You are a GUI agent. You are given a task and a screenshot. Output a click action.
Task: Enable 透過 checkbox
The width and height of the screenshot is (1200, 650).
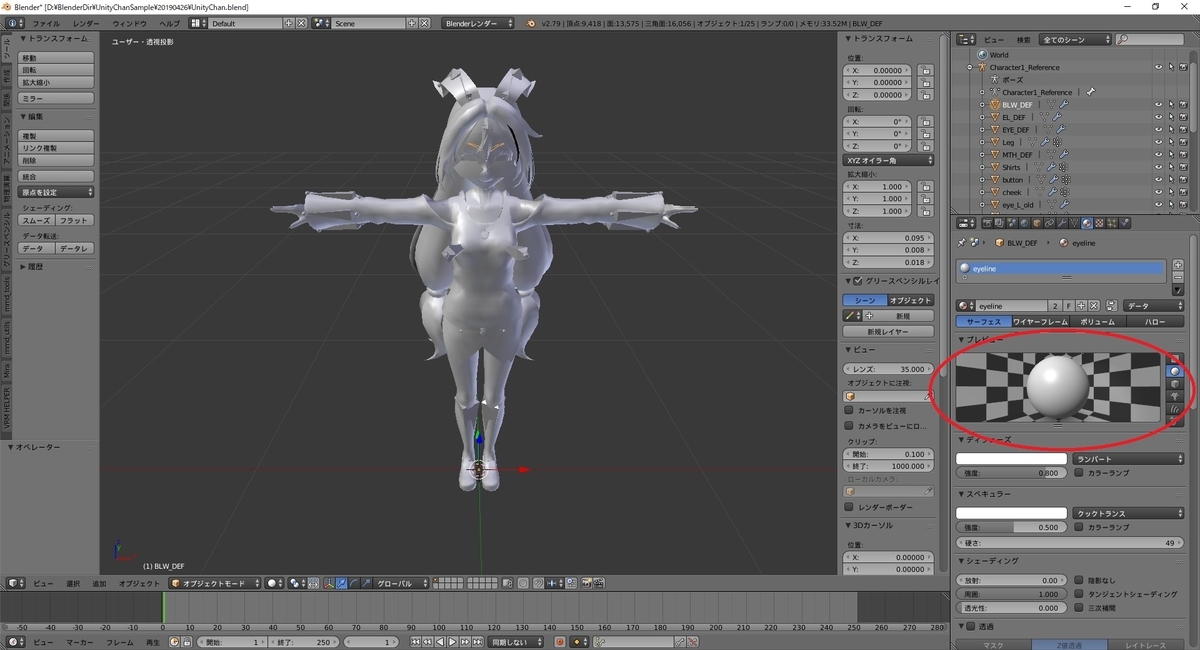(970, 627)
